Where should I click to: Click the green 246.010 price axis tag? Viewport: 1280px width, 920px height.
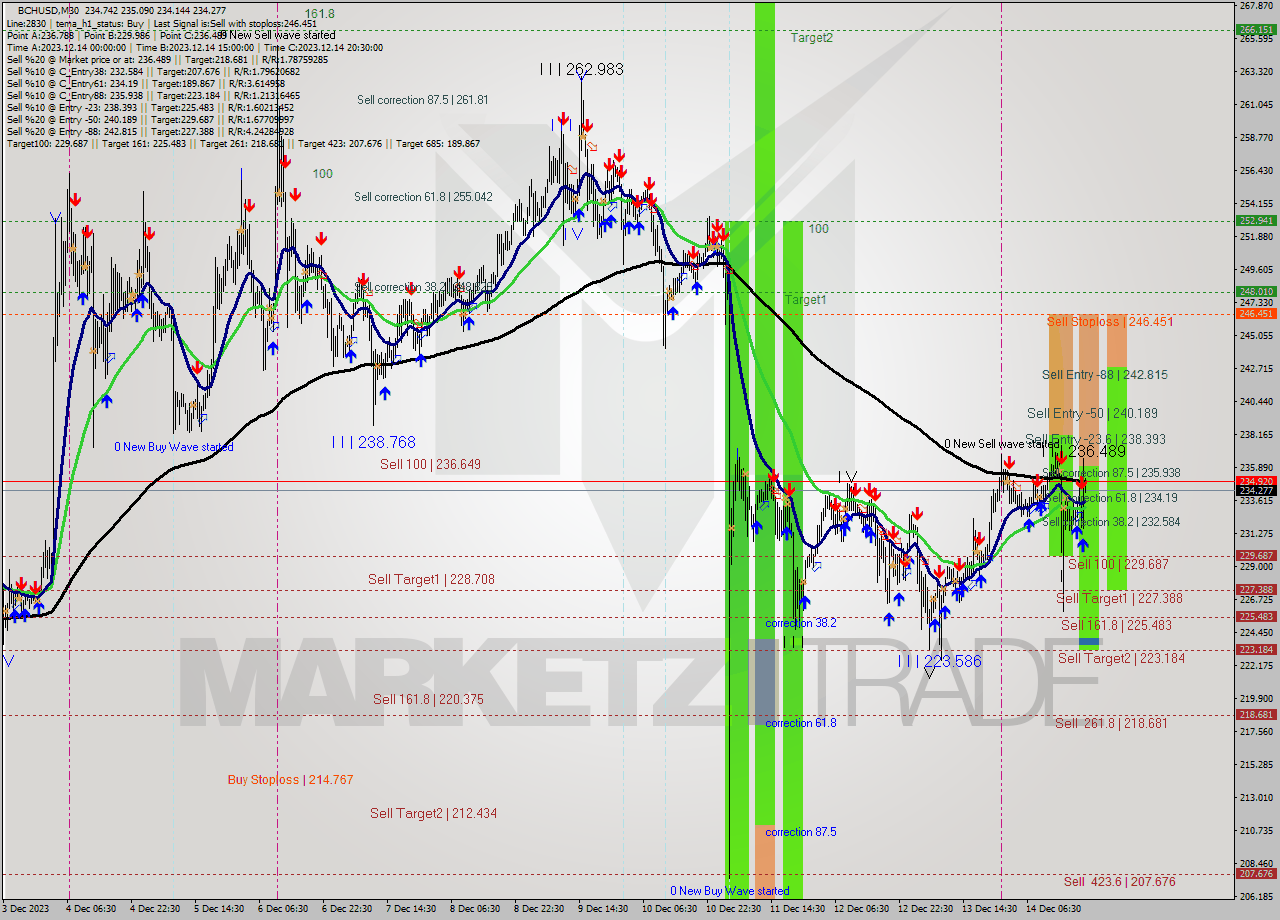click(x=1257, y=292)
